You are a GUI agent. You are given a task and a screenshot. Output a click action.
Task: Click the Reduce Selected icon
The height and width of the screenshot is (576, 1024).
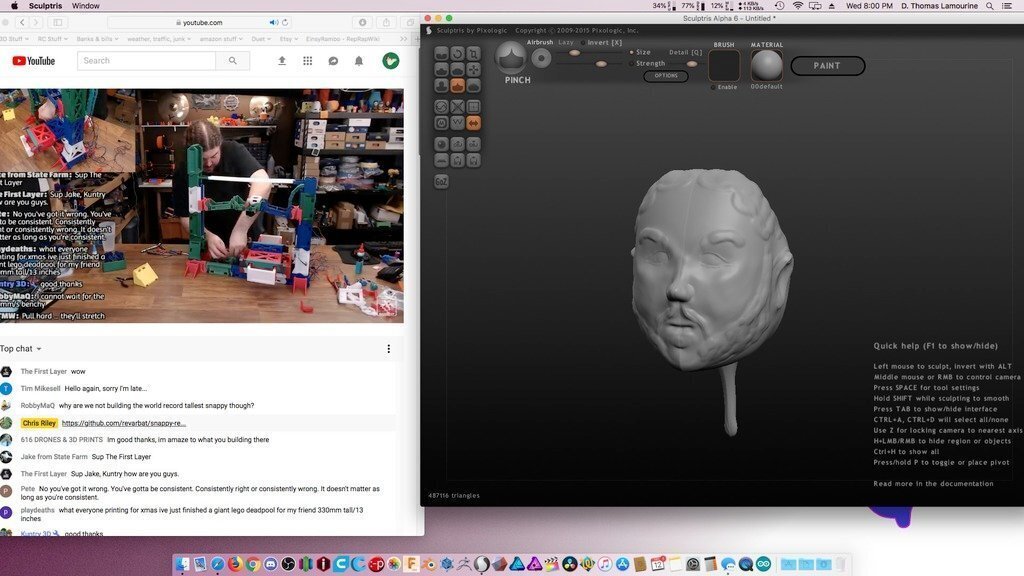[457, 106]
